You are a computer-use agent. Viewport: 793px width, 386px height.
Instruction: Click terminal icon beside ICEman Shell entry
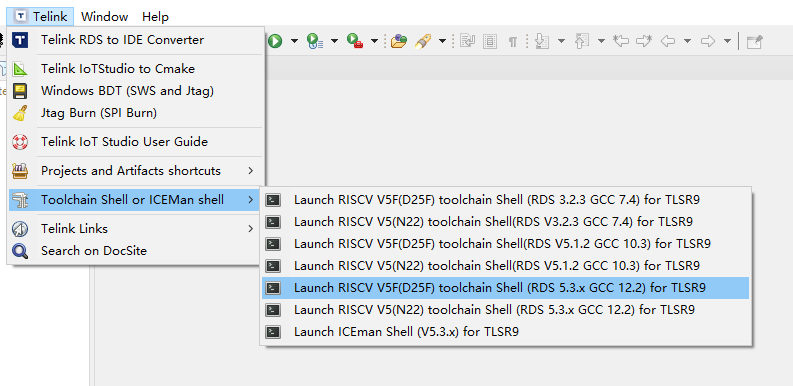tap(273, 332)
